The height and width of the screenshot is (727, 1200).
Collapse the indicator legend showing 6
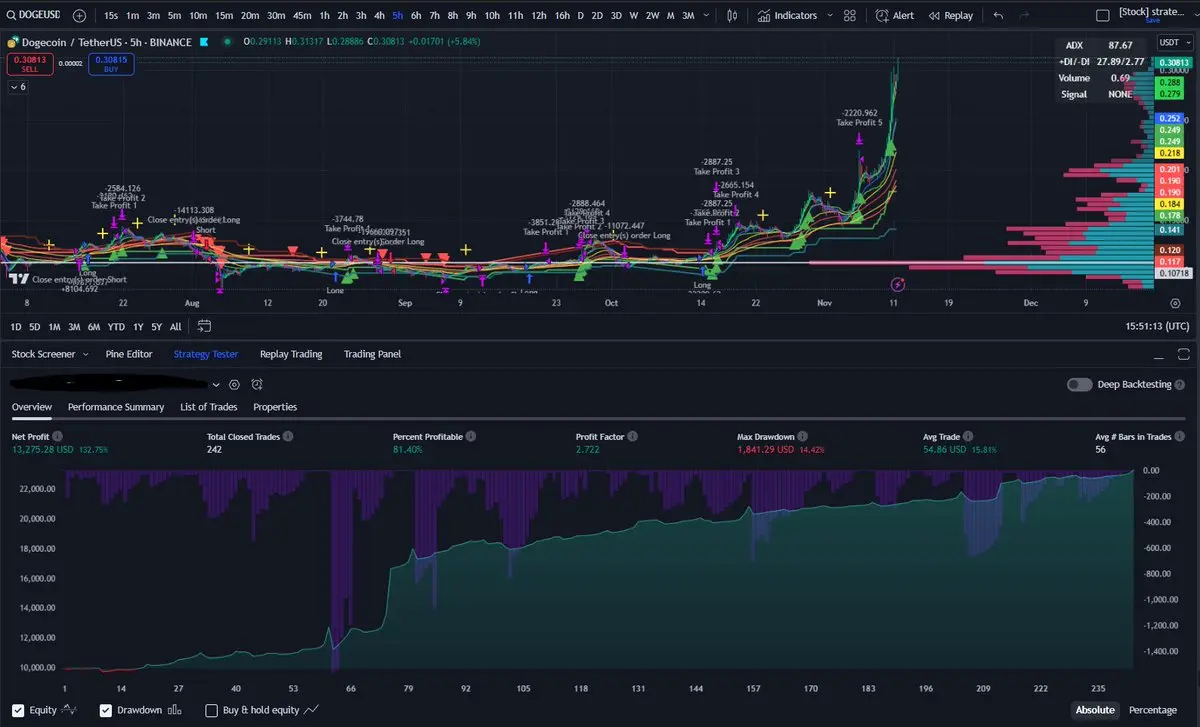coord(18,87)
